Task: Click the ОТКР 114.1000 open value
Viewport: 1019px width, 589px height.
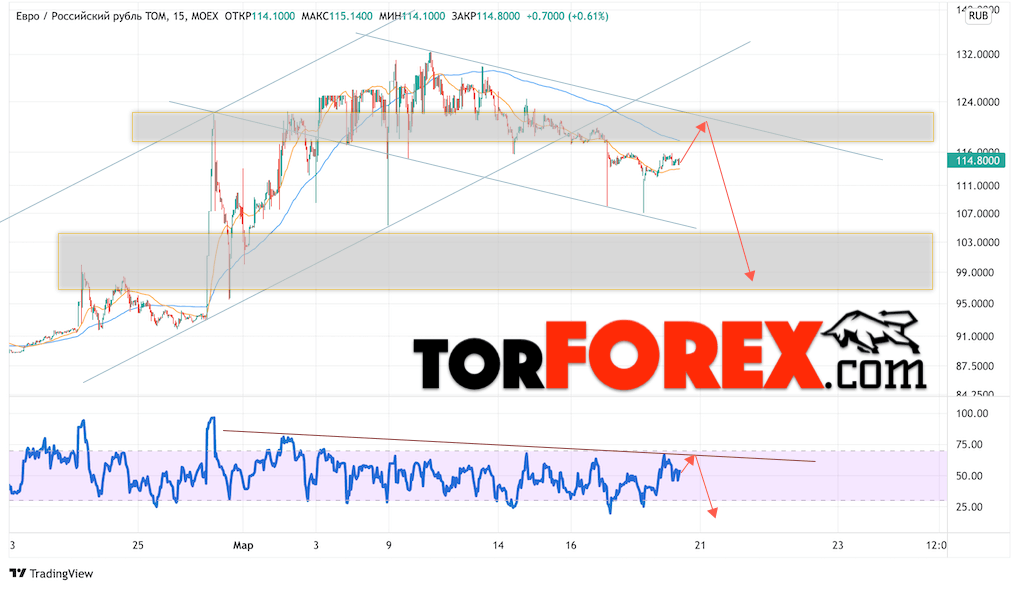Action: click(259, 16)
